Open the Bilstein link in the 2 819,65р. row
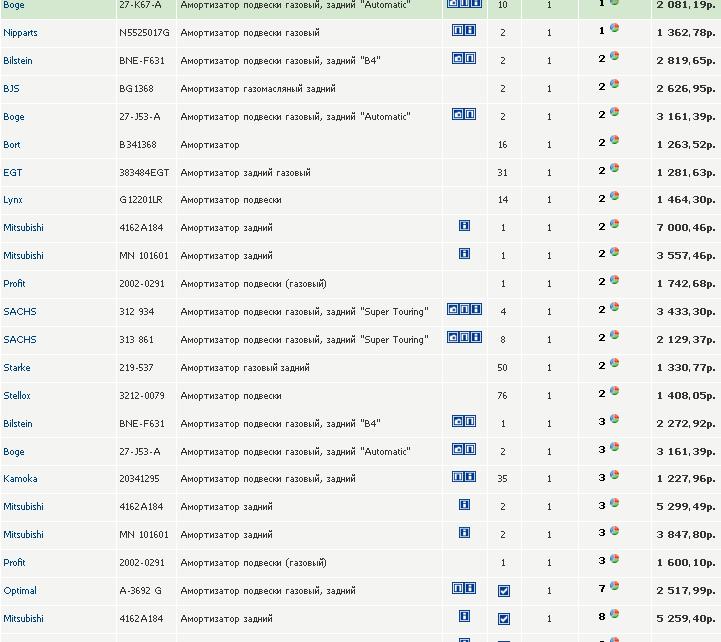This screenshot has width=721, height=642. pos(18,61)
